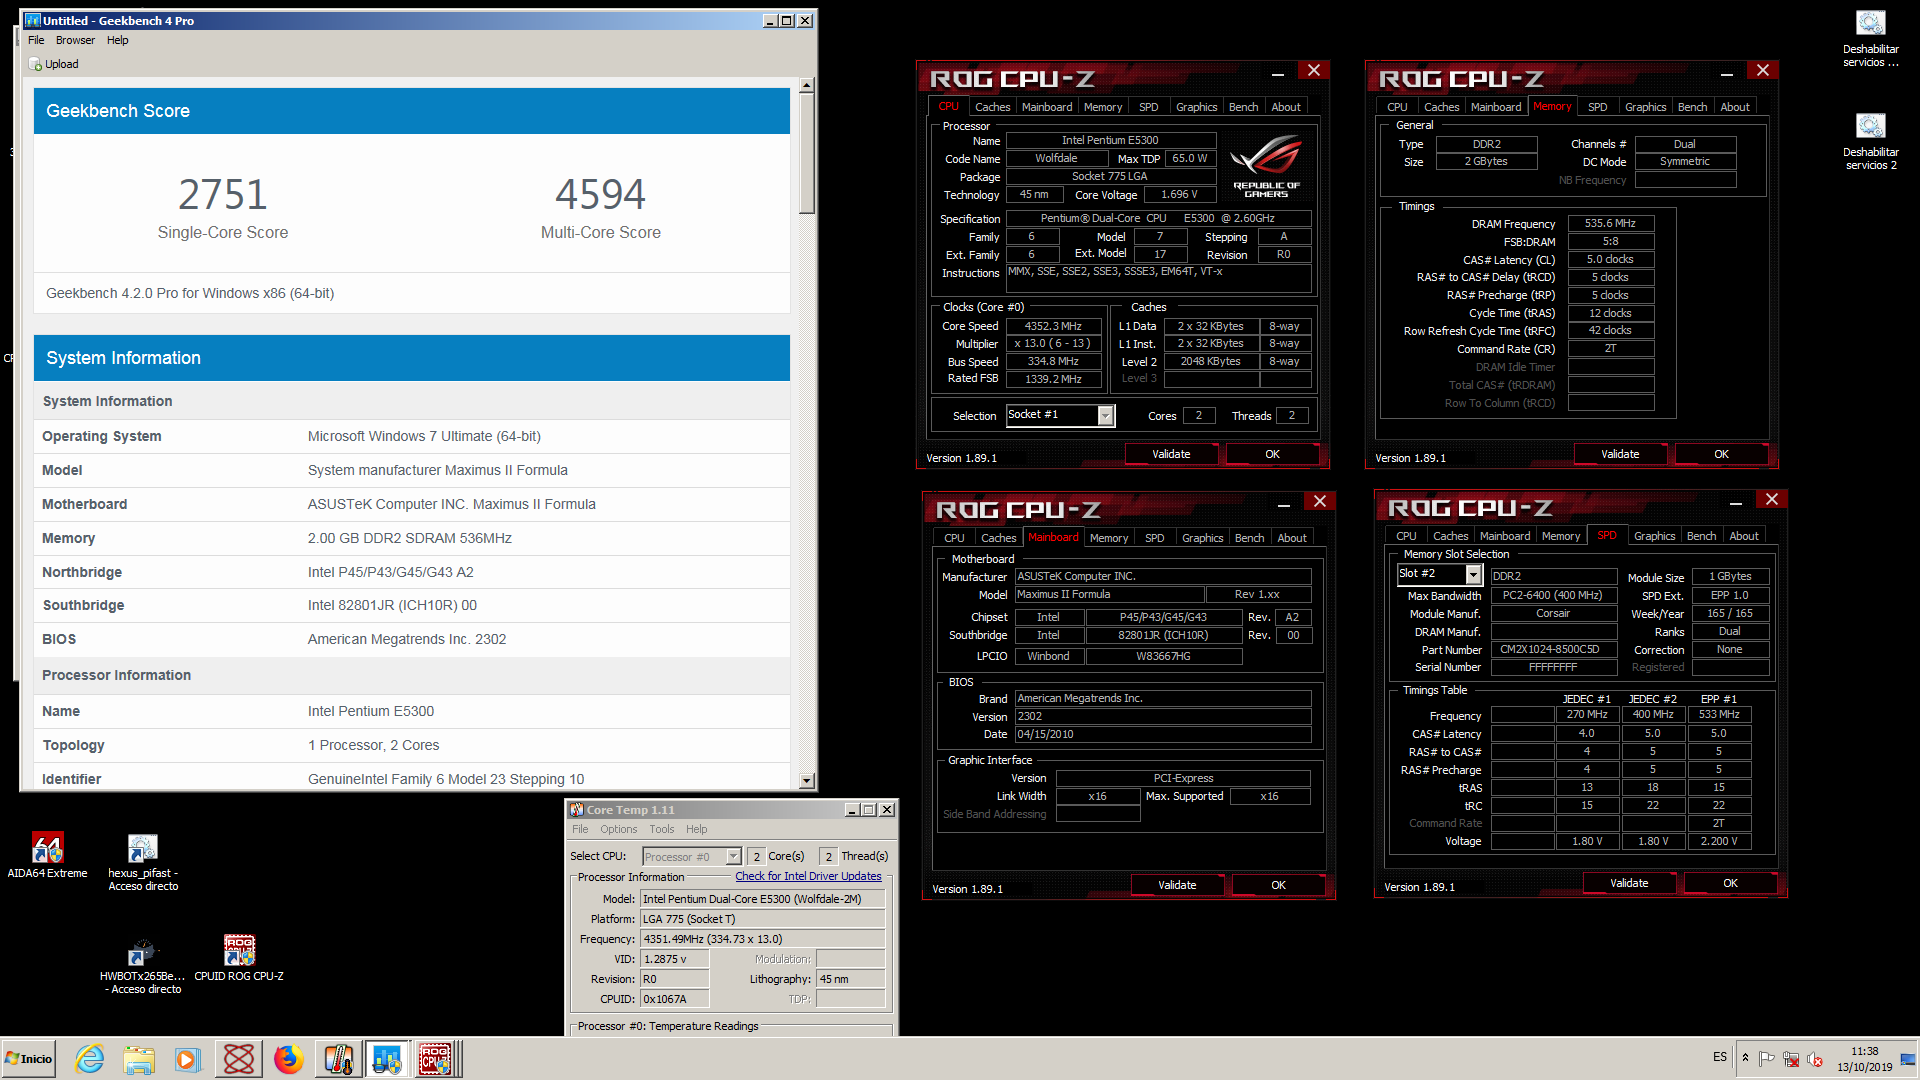Image resolution: width=1920 pixels, height=1080 pixels.
Task: Click Check for Intel Driver Updates link
Action: (808, 876)
